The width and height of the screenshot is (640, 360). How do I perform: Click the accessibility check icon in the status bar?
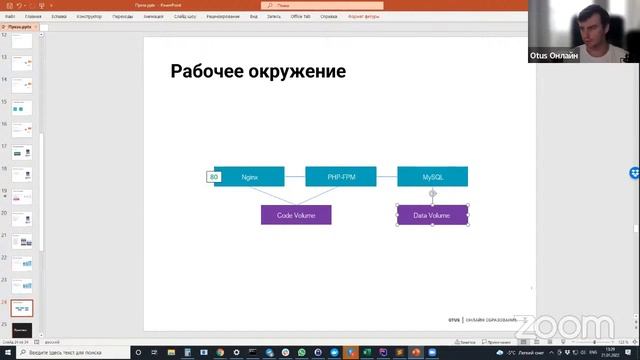point(37,342)
